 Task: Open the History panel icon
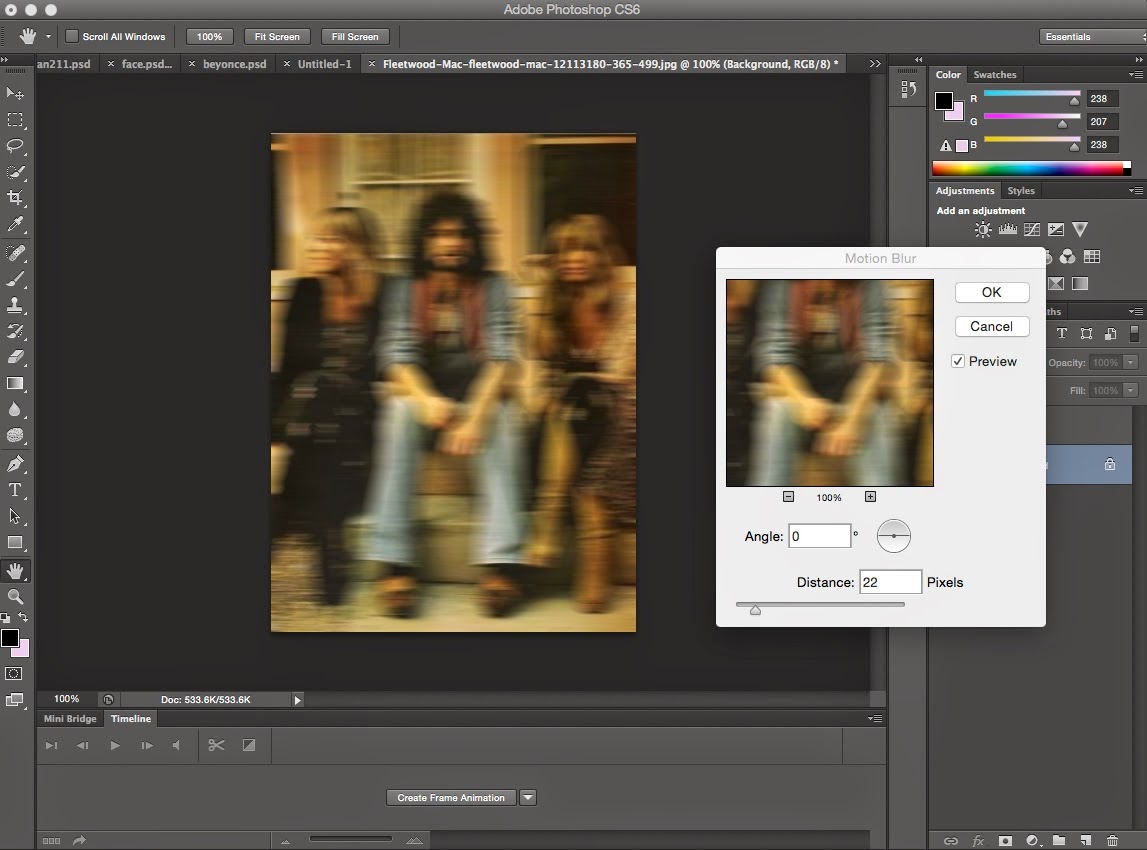point(908,89)
